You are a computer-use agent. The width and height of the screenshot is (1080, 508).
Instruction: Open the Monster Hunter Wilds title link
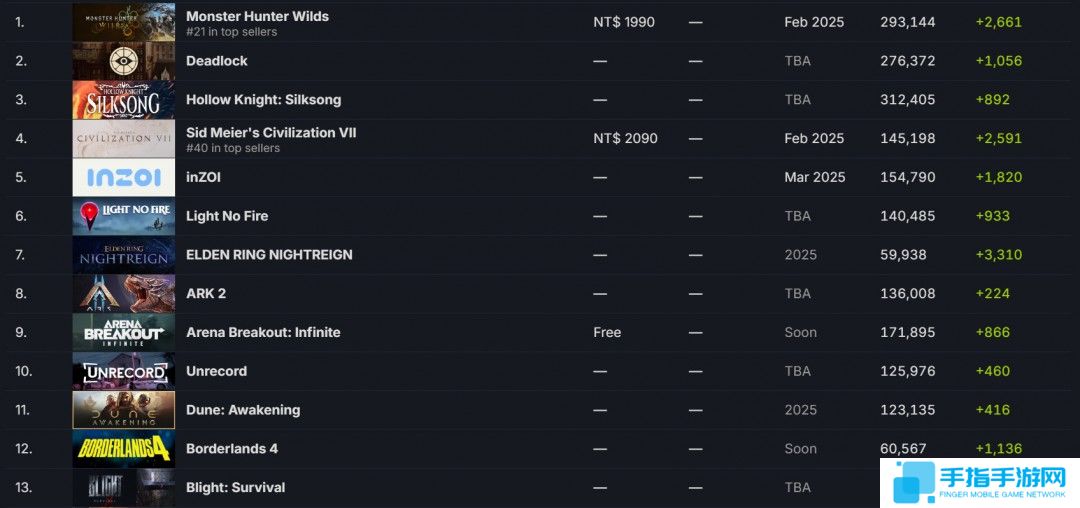pyautogui.click(x=257, y=16)
